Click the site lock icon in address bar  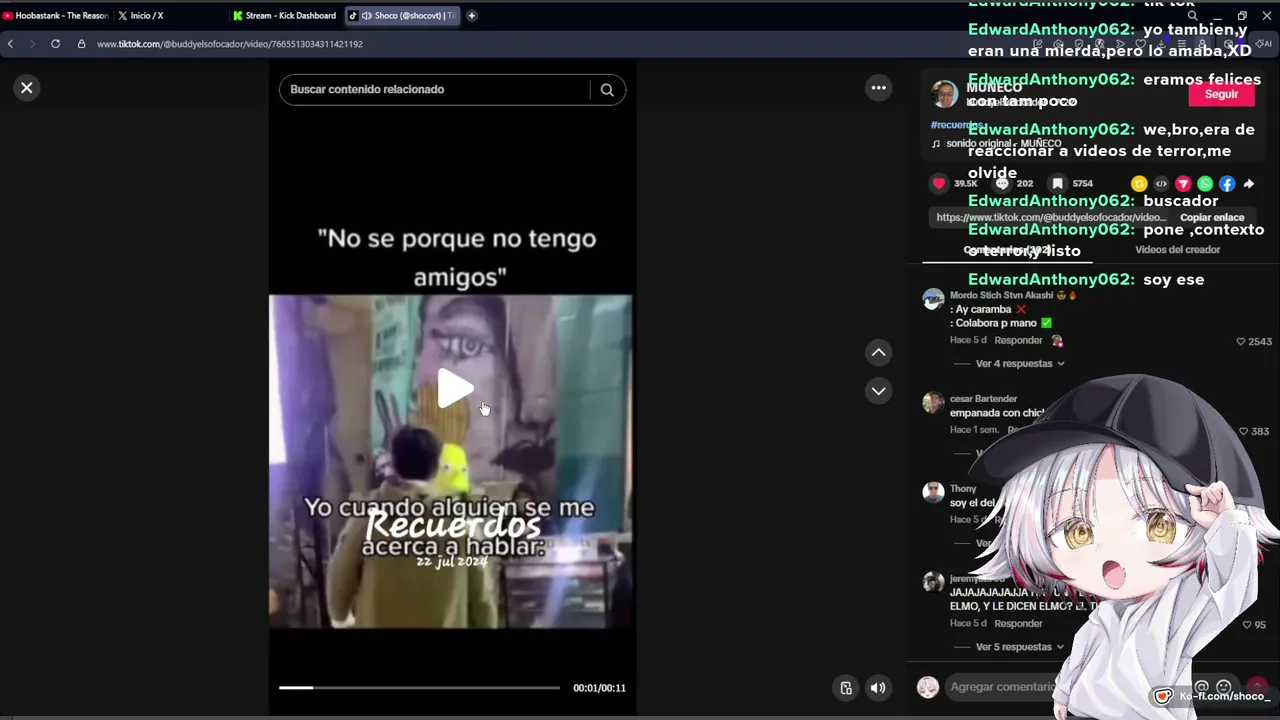point(81,44)
